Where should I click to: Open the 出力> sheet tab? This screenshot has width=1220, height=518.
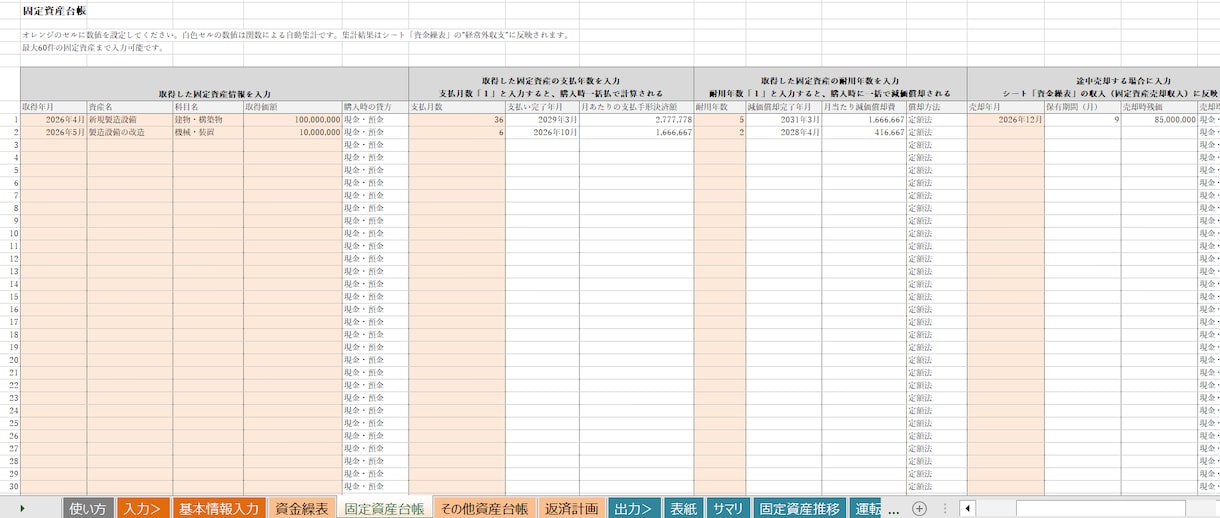[x=634, y=508]
